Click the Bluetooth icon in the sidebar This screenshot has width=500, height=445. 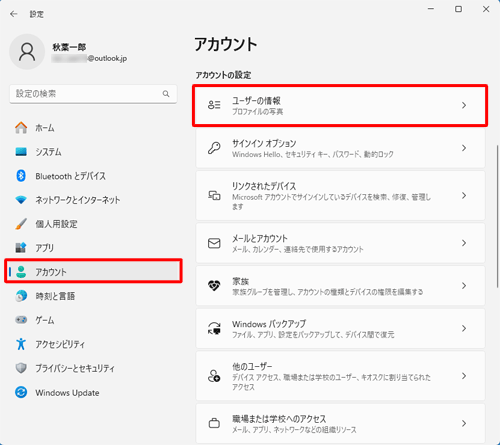tap(21, 176)
